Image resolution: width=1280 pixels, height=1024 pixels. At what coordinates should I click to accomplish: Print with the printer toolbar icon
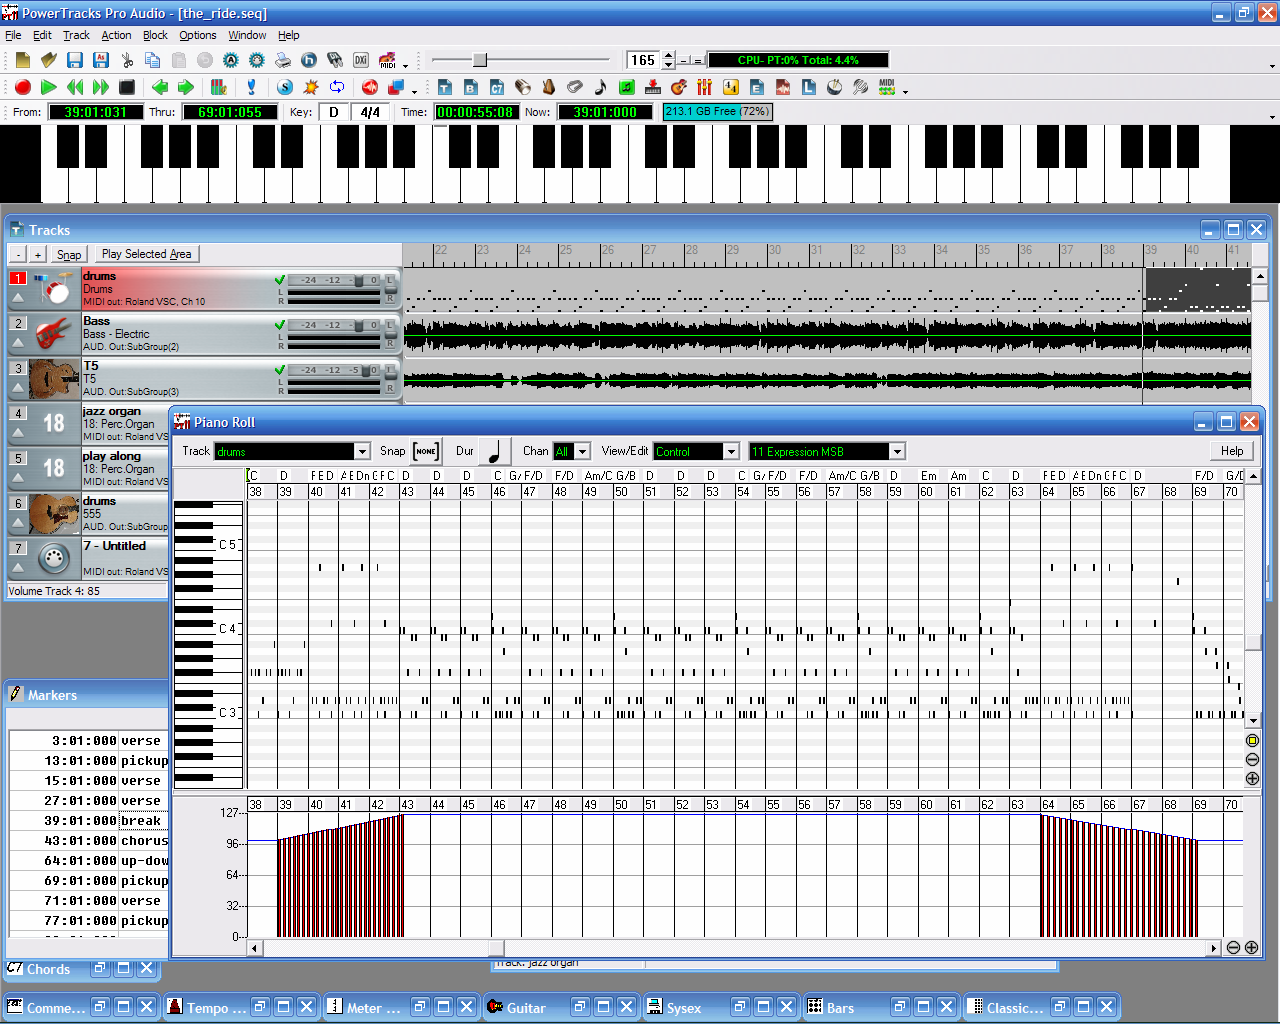pos(283,60)
